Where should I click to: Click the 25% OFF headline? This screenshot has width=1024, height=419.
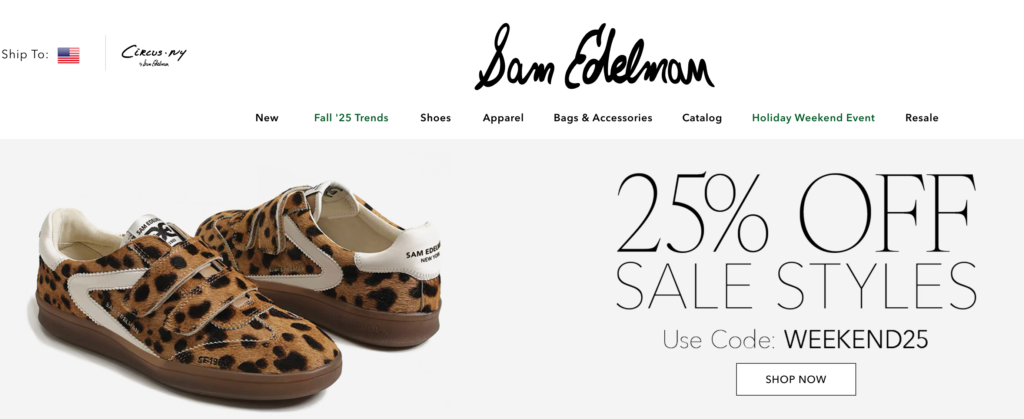796,213
